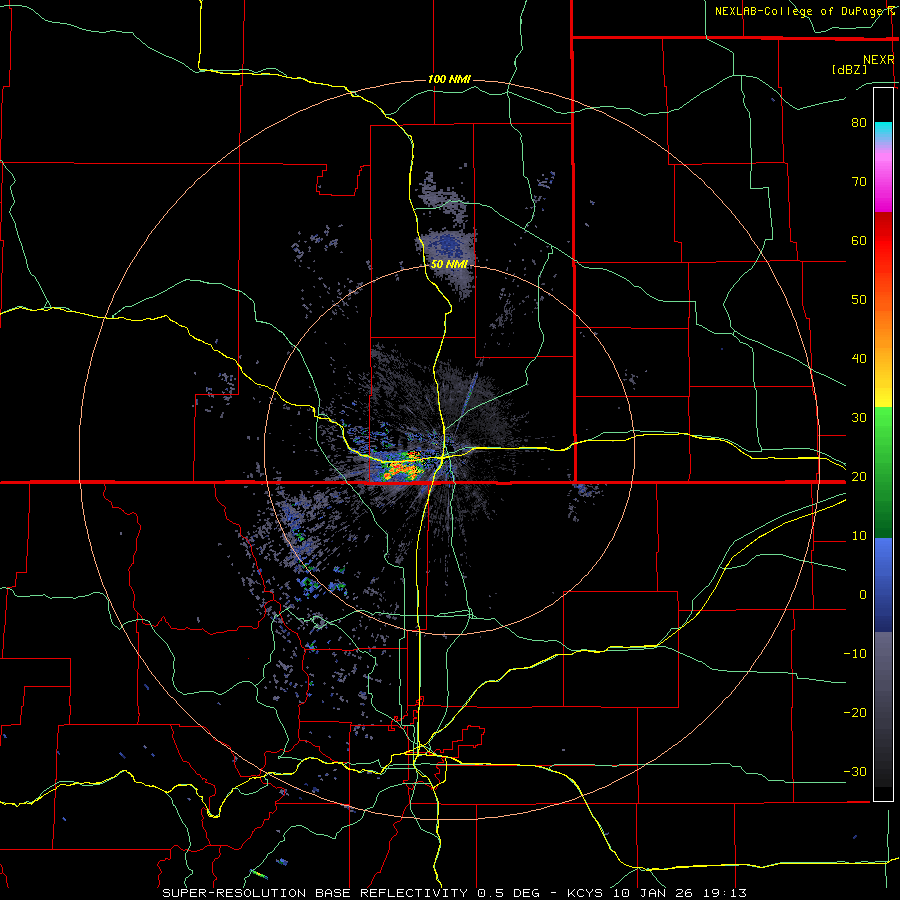Click the "[dBZ]" legend unit label
The image size is (900, 900).
coord(849,69)
